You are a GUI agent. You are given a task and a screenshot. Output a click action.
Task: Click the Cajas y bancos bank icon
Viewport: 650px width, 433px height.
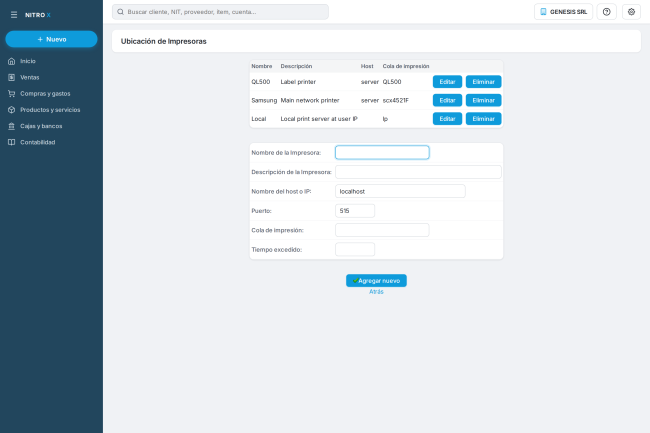click(12, 126)
